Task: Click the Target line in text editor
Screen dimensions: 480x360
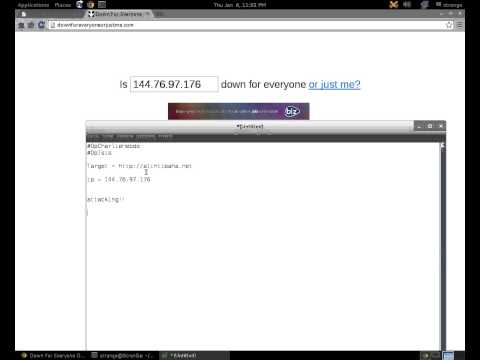Action: (x=139, y=166)
